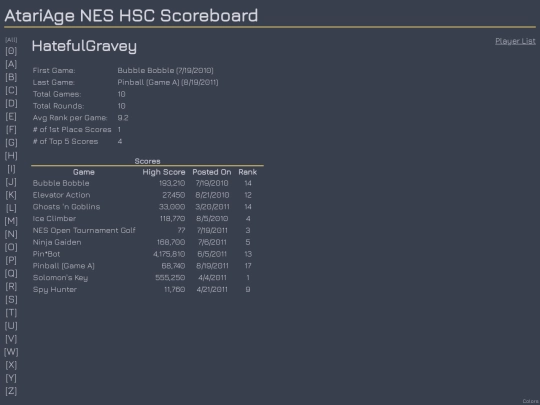
Task: Filter players by [0]
Action: coord(11,51)
